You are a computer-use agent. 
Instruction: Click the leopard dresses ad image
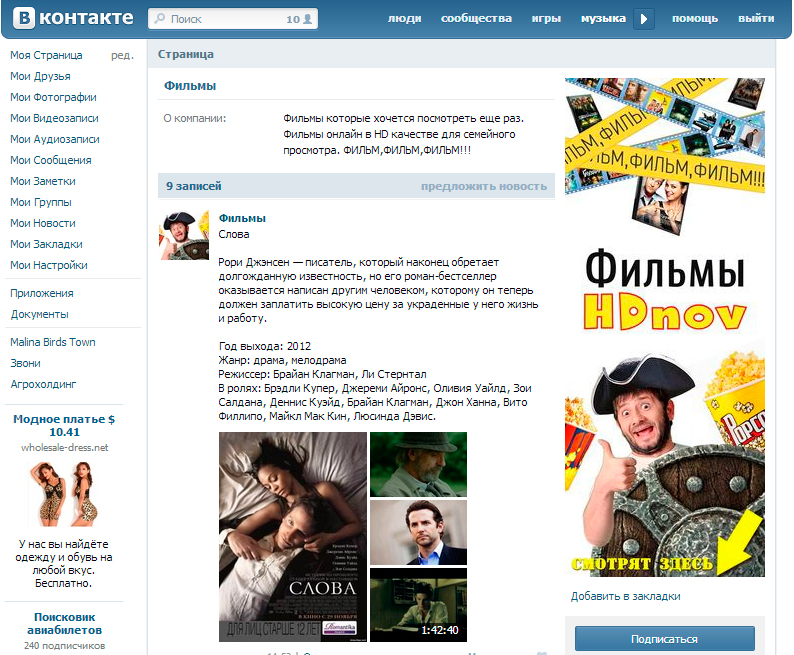64,494
